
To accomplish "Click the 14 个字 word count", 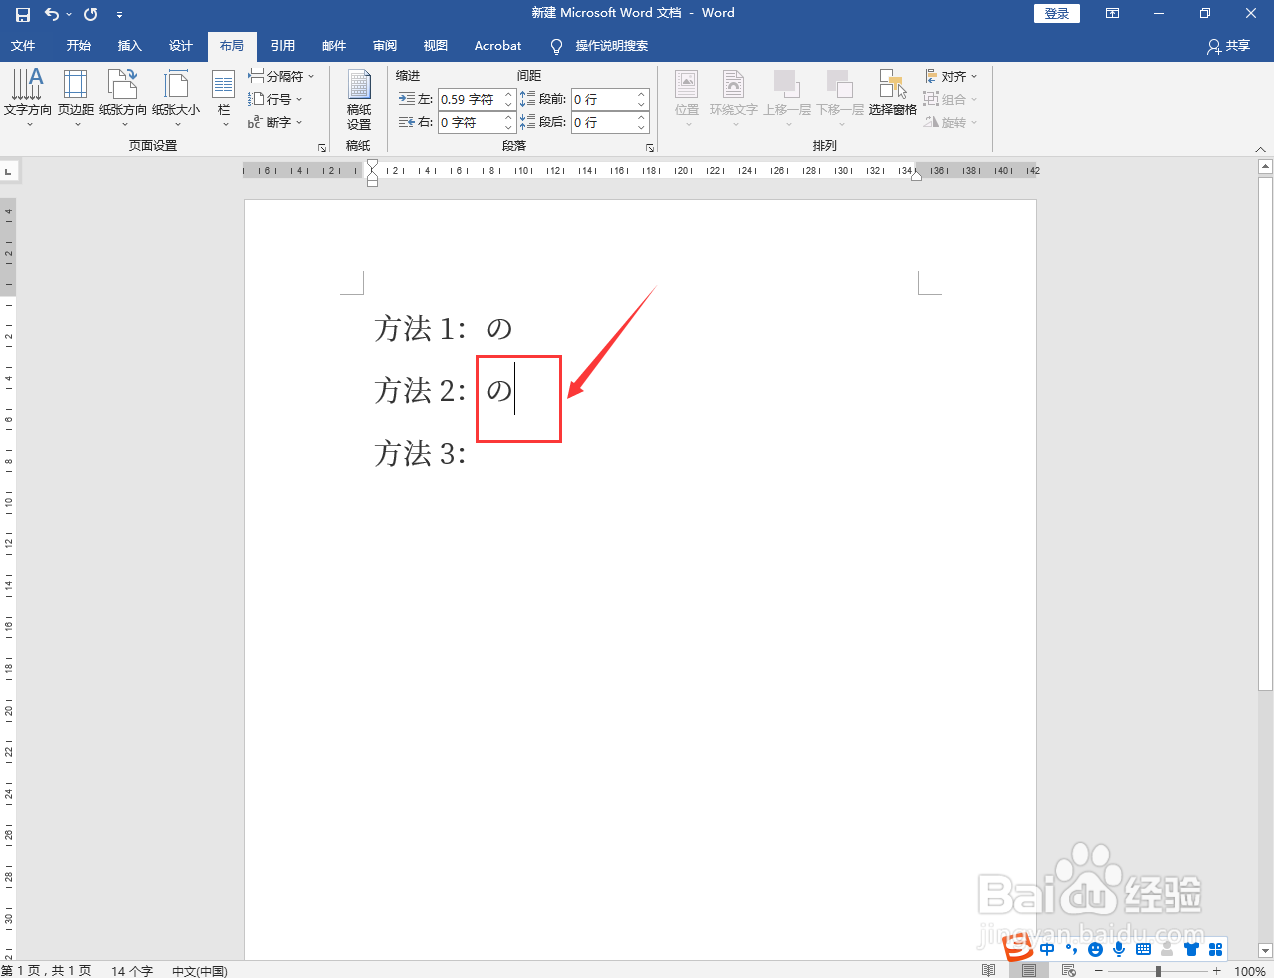I will (132, 971).
